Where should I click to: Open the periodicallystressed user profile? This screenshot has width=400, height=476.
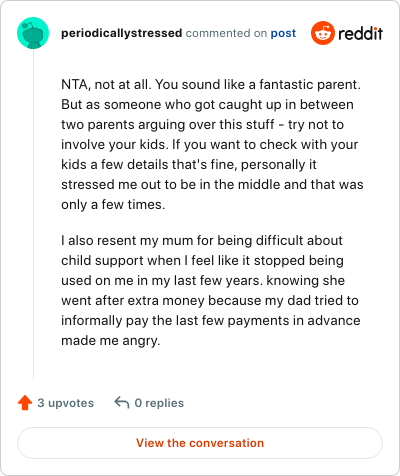tap(122, 33)
